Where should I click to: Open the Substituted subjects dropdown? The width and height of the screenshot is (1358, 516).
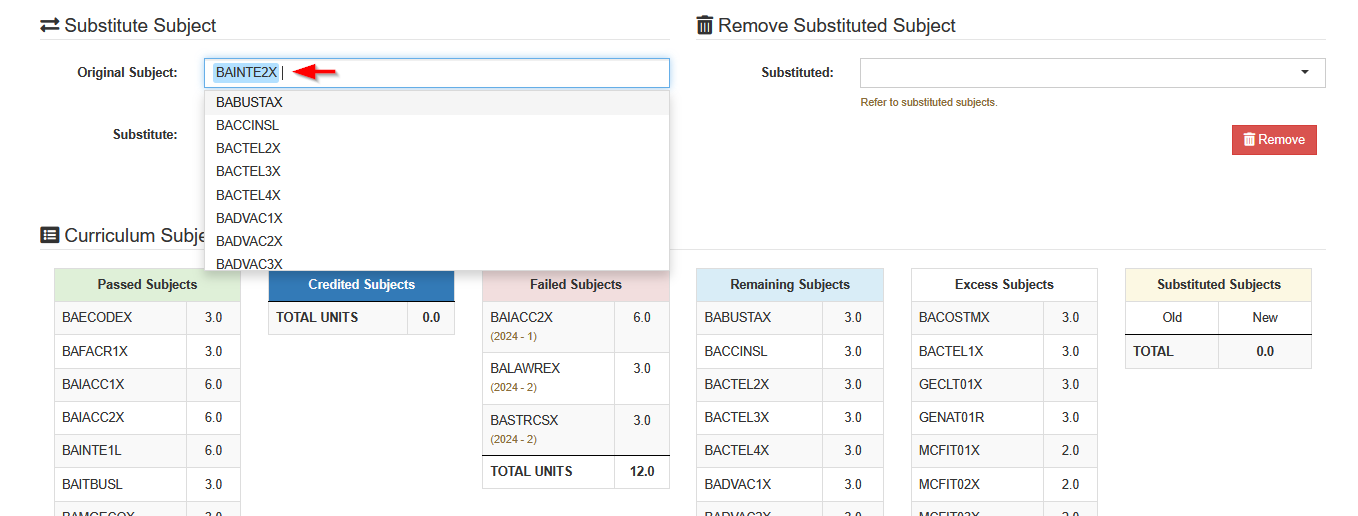coord(1093,73)
